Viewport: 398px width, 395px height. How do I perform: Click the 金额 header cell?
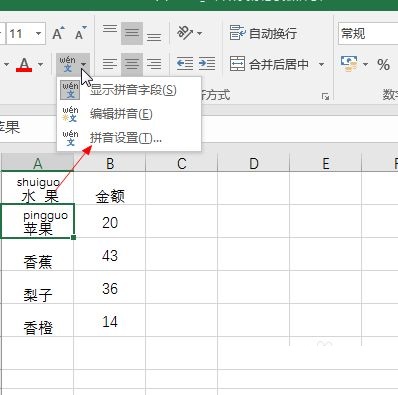coord(110,188)
